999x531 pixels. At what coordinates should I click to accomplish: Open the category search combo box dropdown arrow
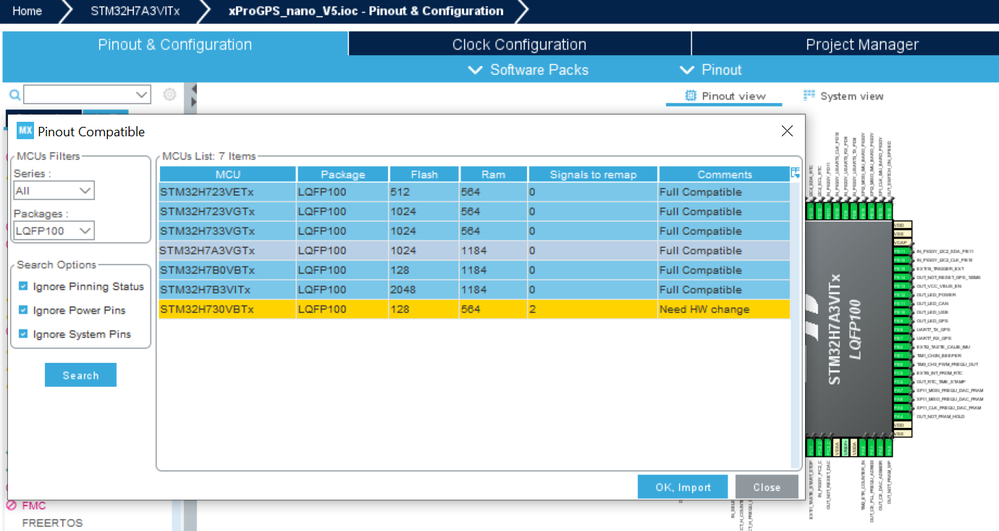point(141,95)
